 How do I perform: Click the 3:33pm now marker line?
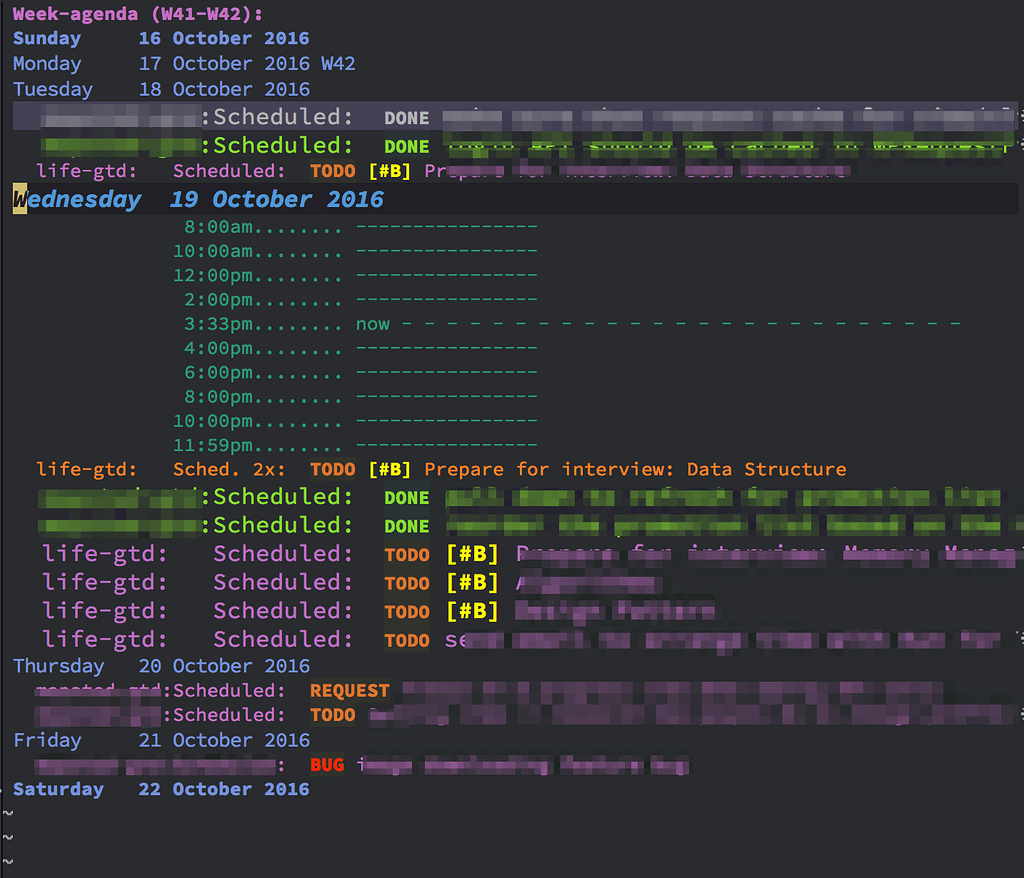572,324
